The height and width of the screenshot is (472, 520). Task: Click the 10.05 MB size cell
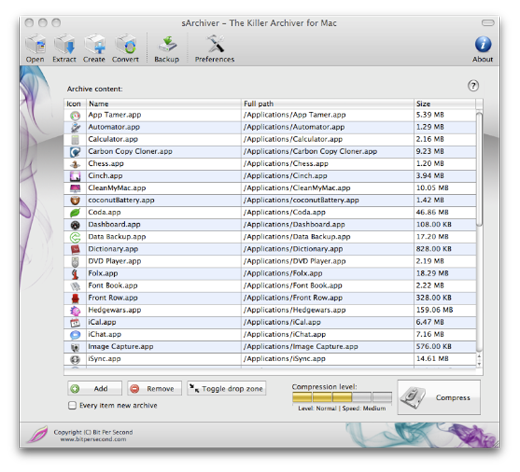point(445,188)
